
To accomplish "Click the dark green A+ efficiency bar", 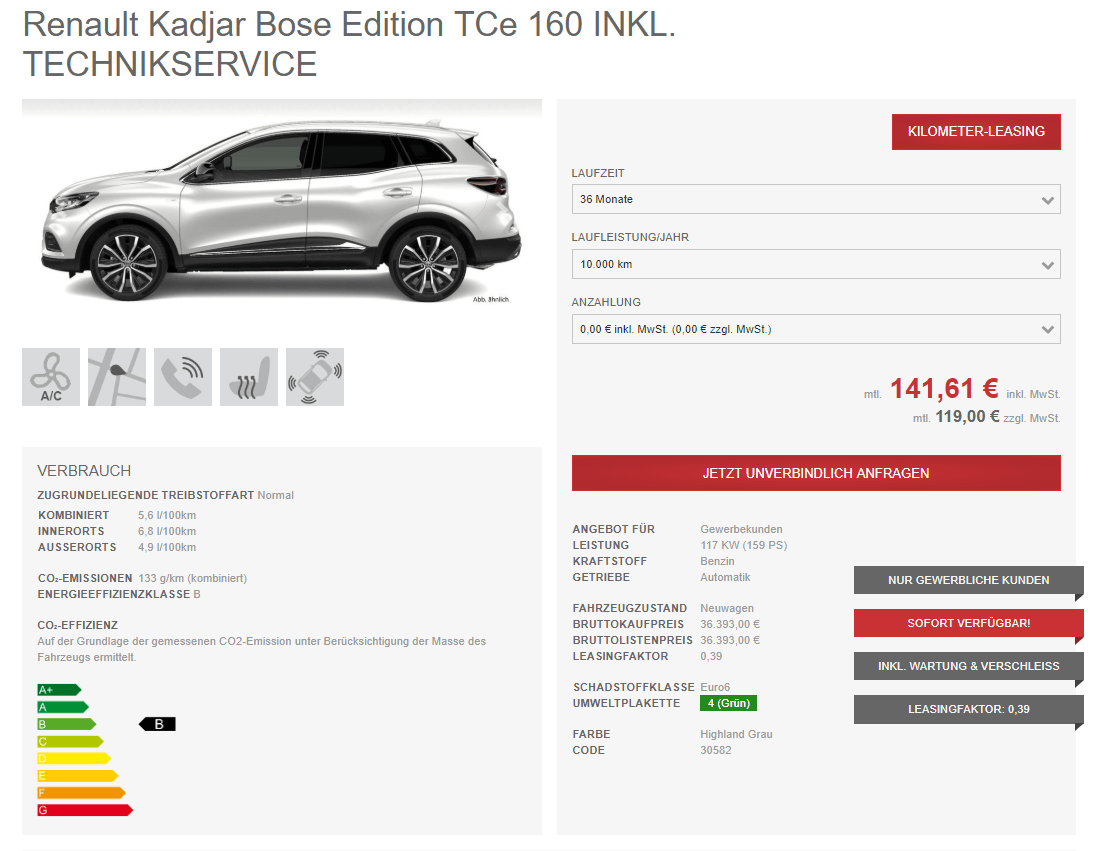I will [x=59, y=690].
